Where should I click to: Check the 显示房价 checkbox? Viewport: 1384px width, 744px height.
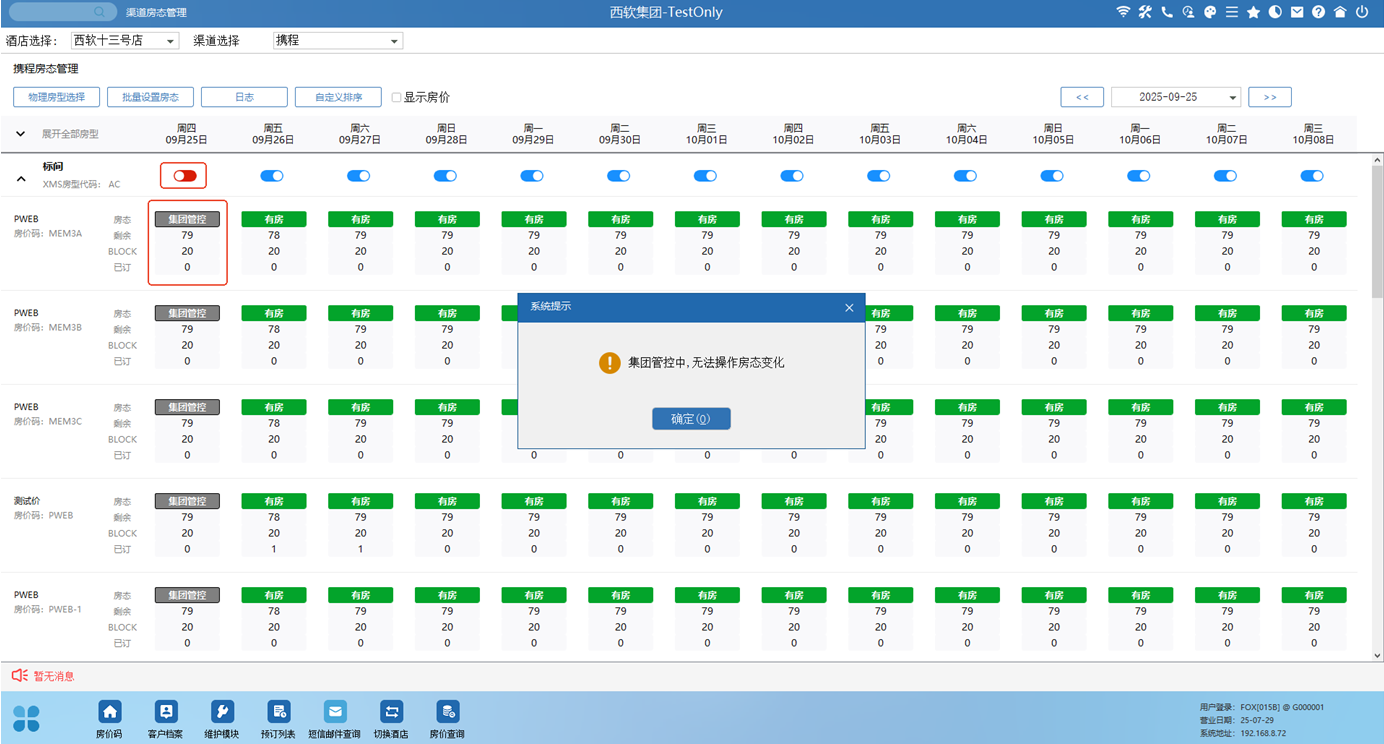click(397, 98)
